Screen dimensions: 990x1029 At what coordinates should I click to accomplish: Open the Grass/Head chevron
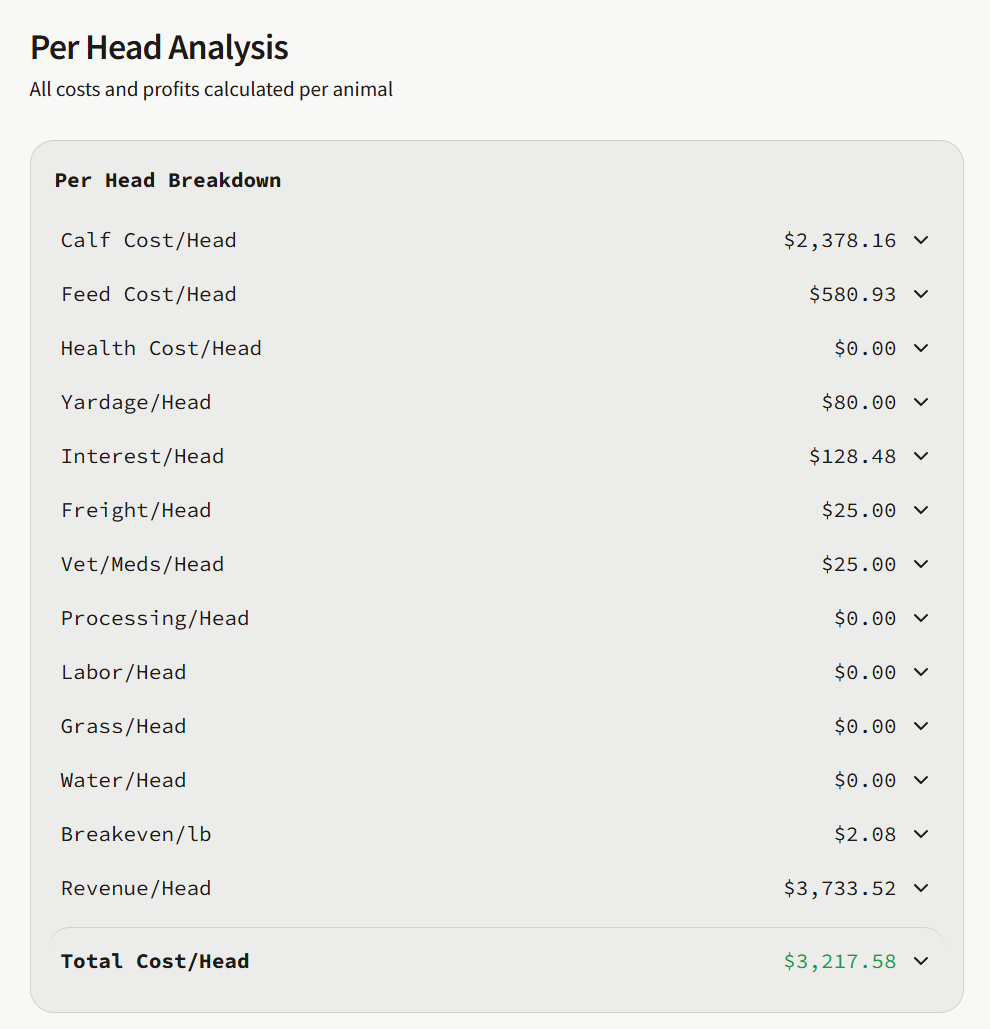(x=921, y=726)
